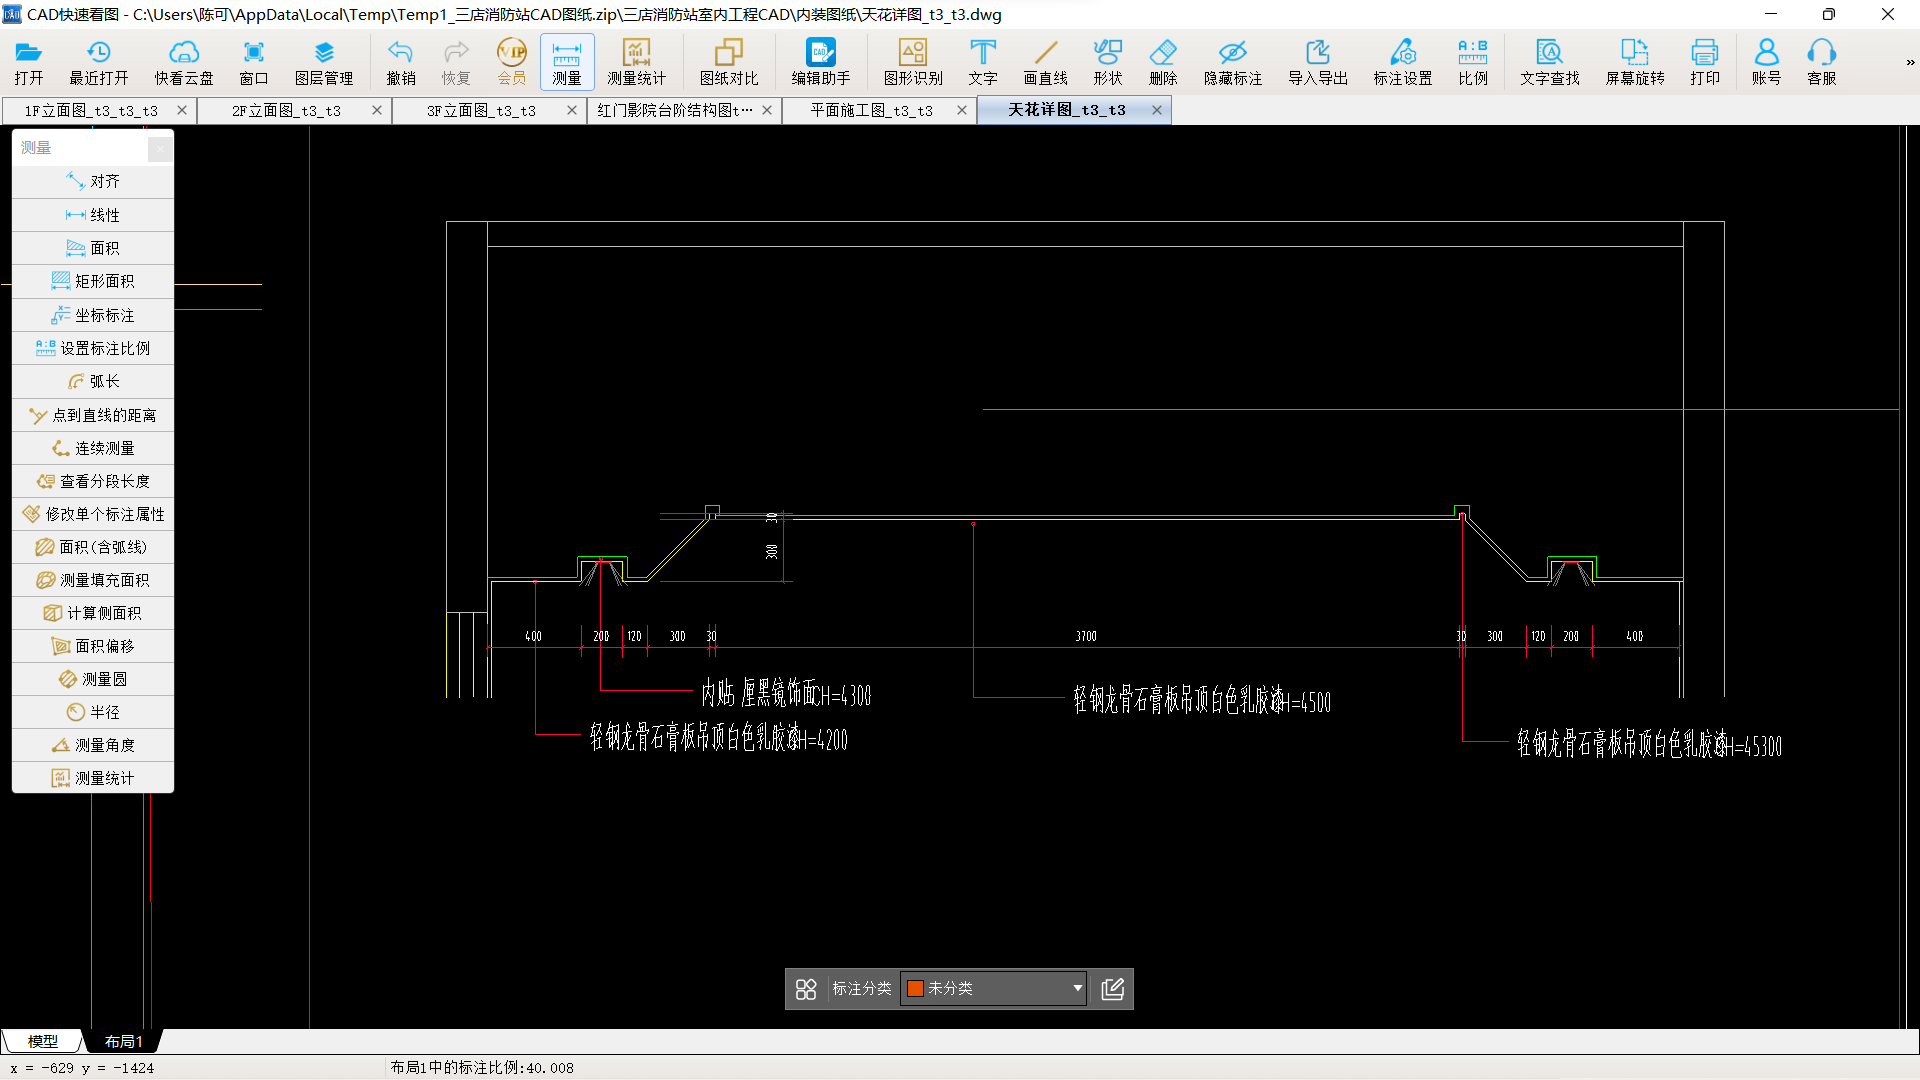Viewport: 1920px width, 1080px height.
Task: Select 测量填充面积 option
Action: (x=93, y=580)
